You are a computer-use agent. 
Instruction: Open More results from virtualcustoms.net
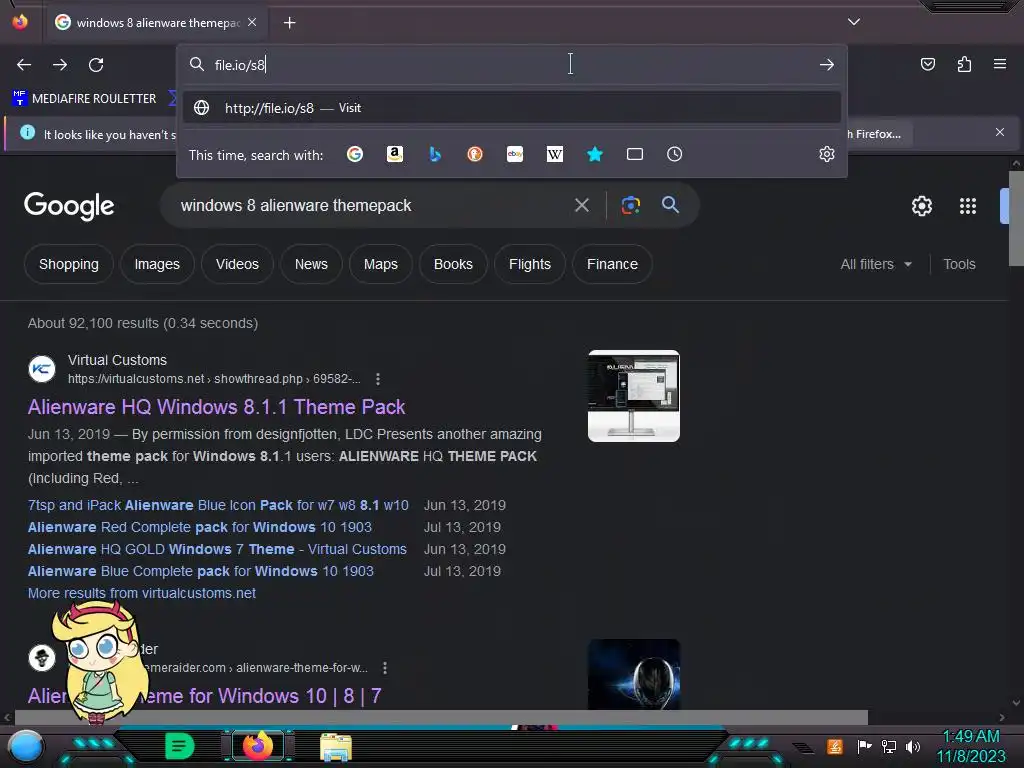pyautogui.click(x=142, y=593)
